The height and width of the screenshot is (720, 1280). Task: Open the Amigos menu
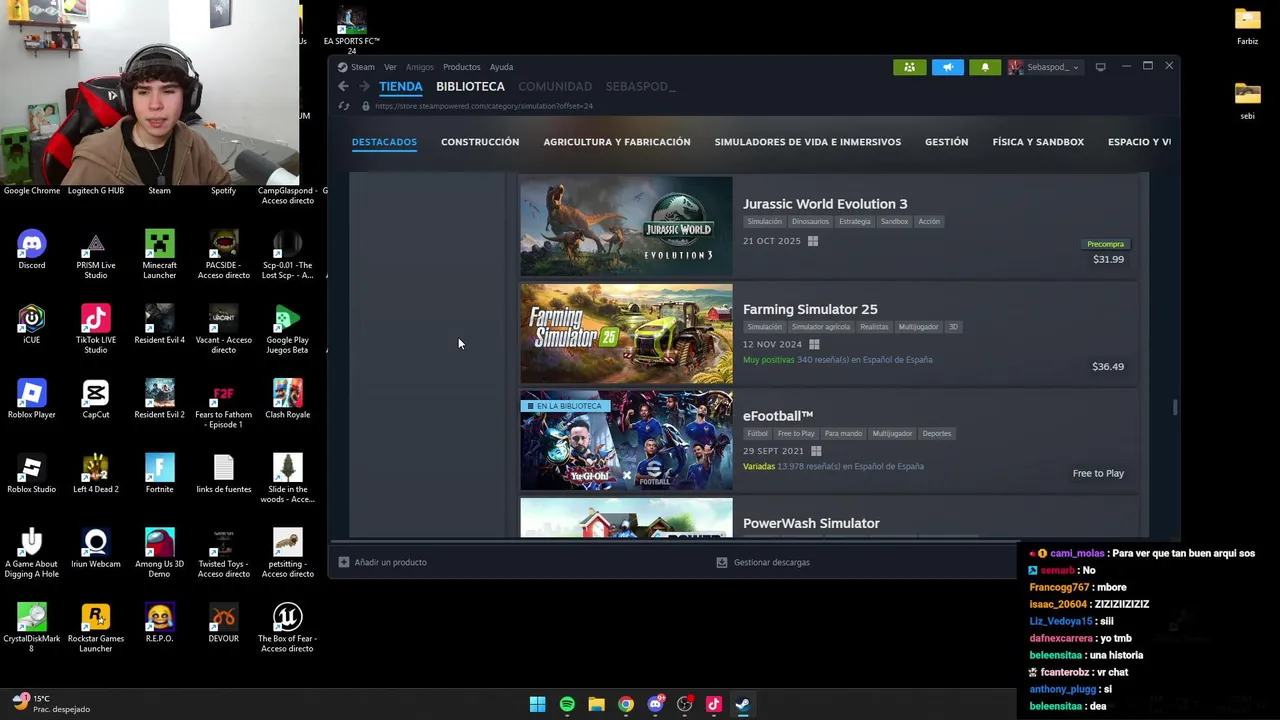420,67
